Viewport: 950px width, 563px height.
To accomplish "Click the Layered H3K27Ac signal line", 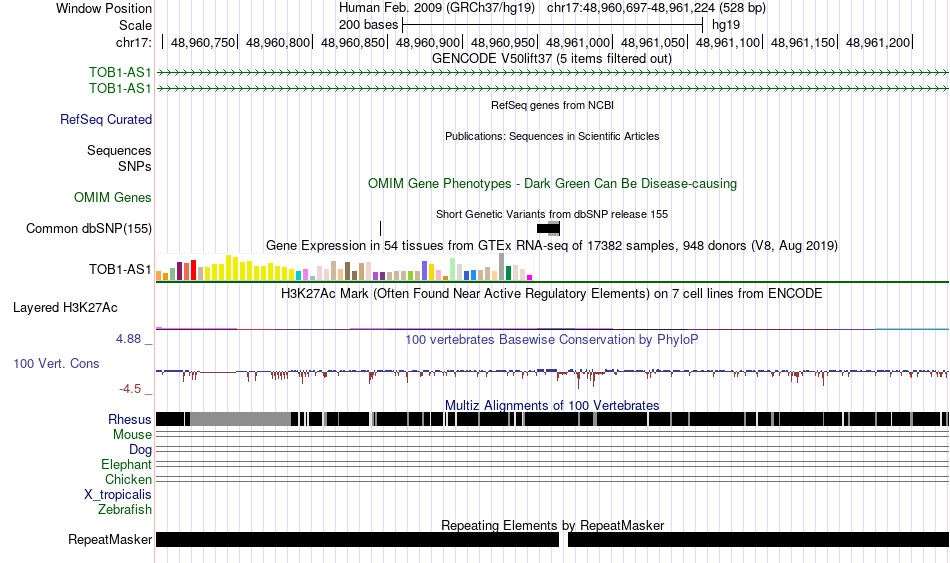I will pos(552,328).
